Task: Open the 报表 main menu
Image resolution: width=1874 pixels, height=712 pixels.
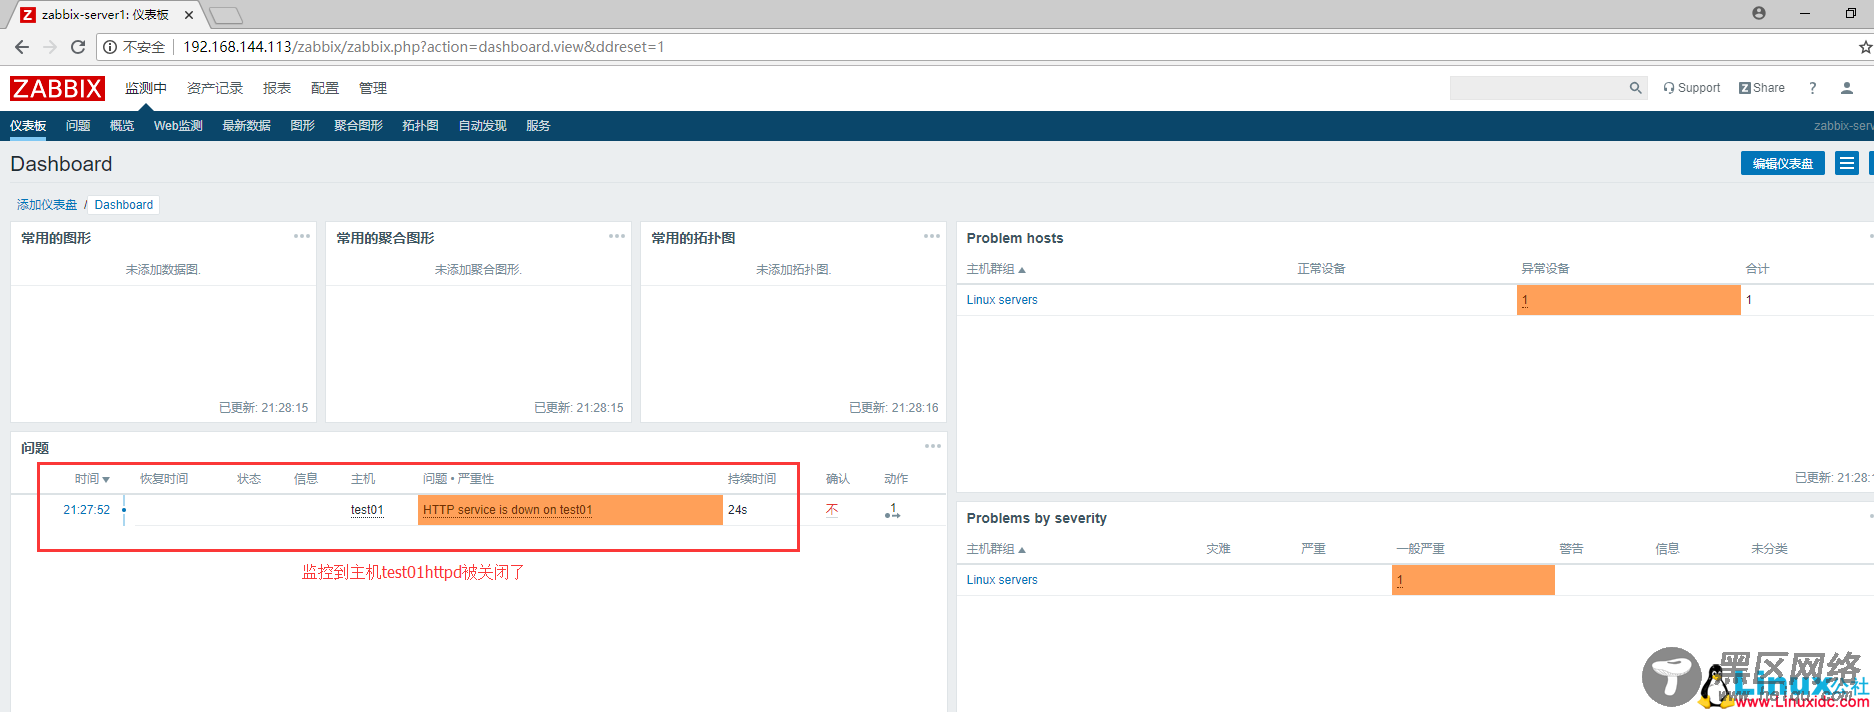Action: [x=277, y=88]
